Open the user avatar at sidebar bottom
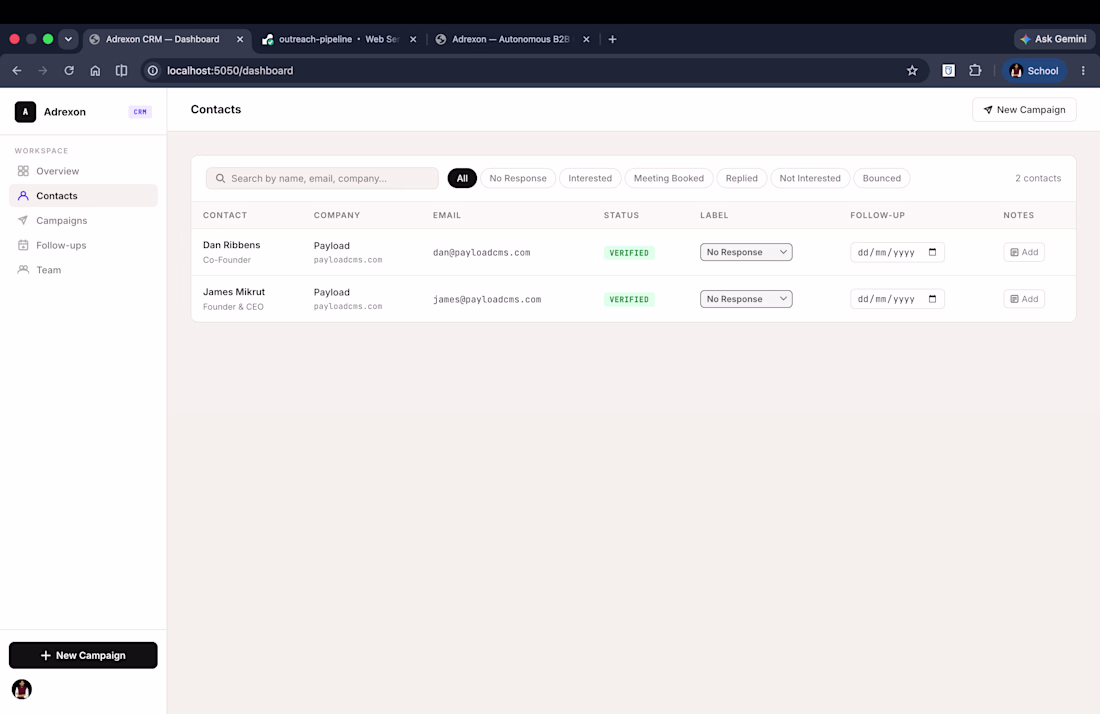 pos(22,689)
